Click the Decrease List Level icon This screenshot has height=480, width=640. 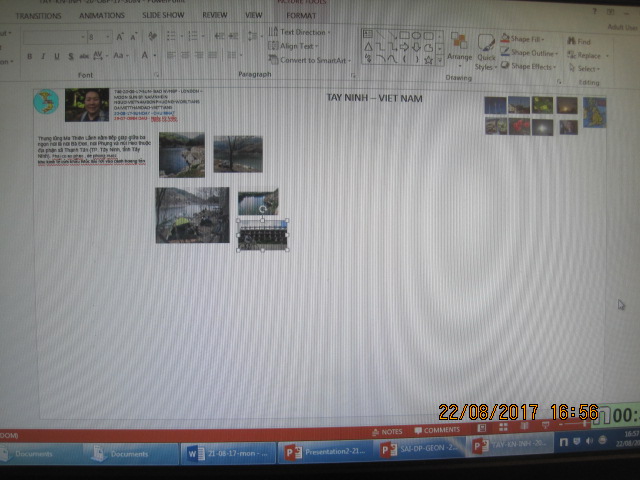[220, 36]
